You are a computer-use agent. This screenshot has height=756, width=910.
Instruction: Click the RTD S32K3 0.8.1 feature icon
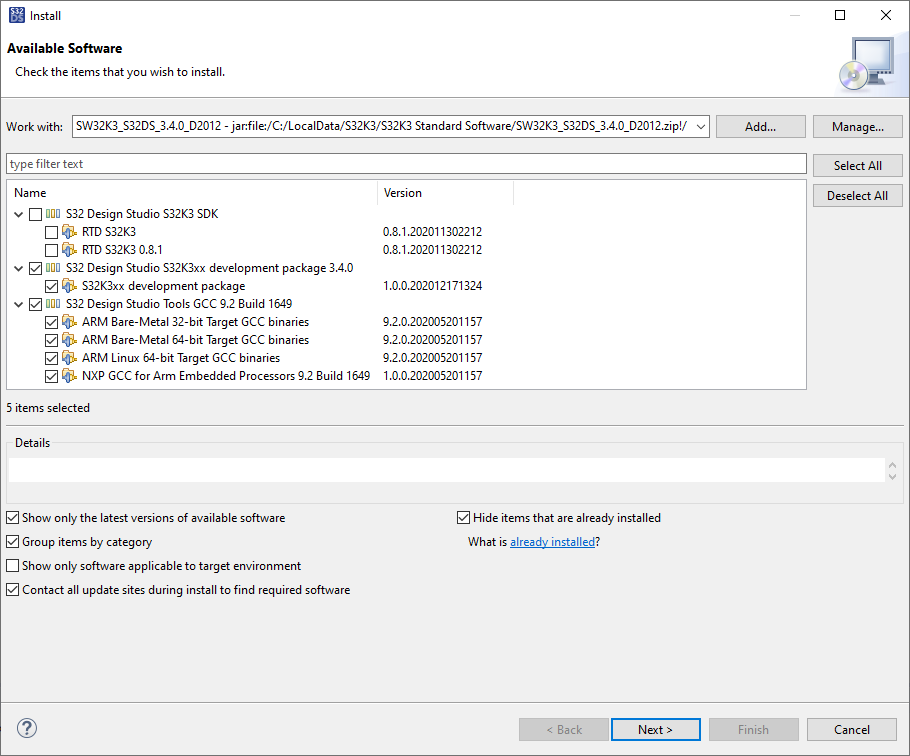(x=69, y=250)
